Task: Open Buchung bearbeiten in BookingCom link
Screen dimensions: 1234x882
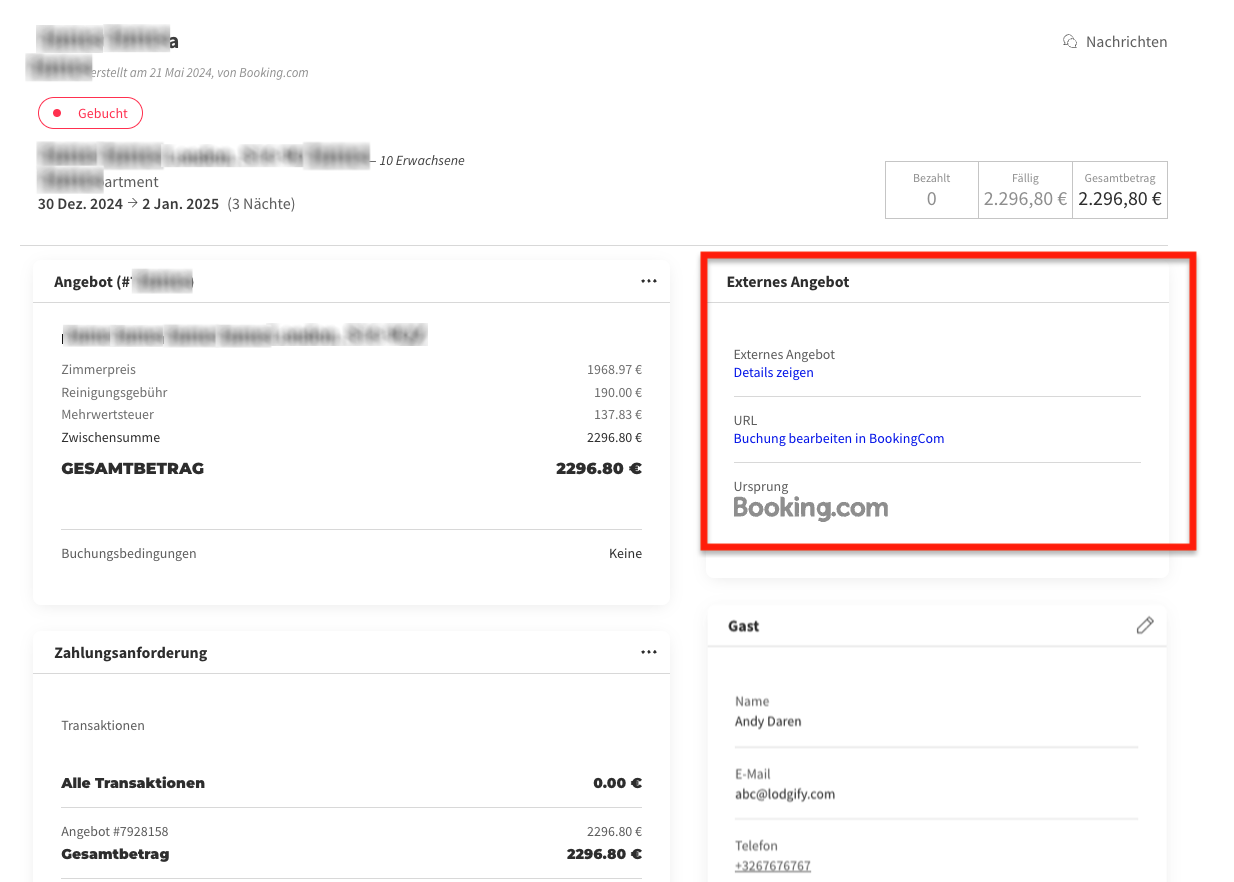Action: click(x=838, y=439)
